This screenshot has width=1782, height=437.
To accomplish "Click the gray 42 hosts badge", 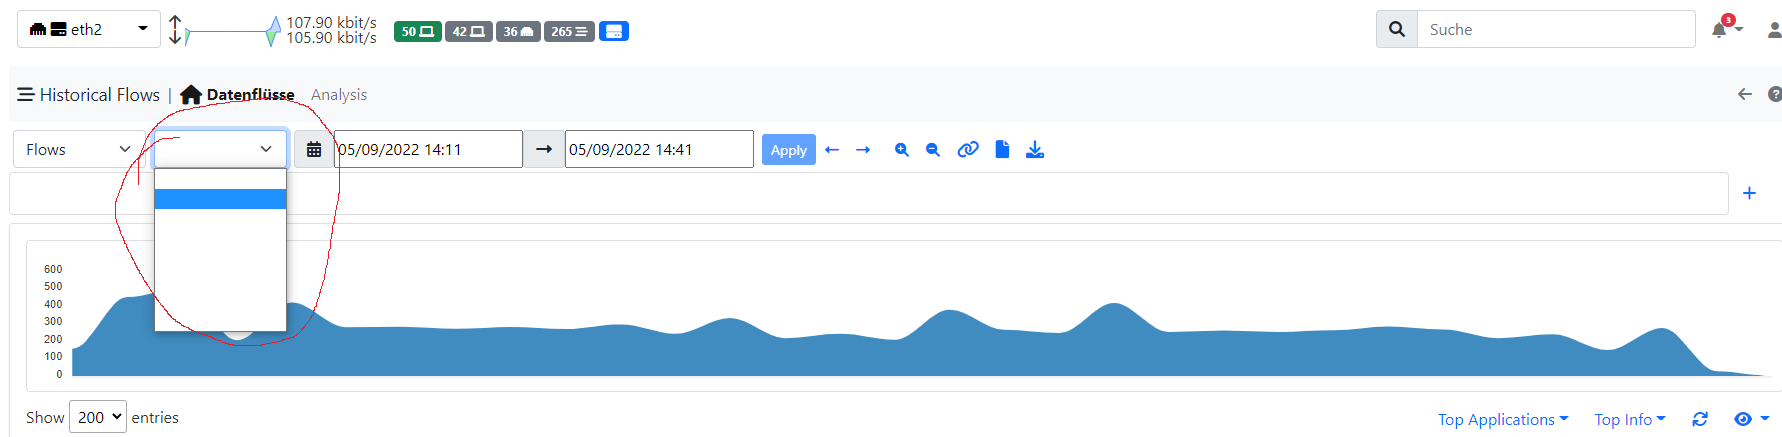I will coord(468,31).
